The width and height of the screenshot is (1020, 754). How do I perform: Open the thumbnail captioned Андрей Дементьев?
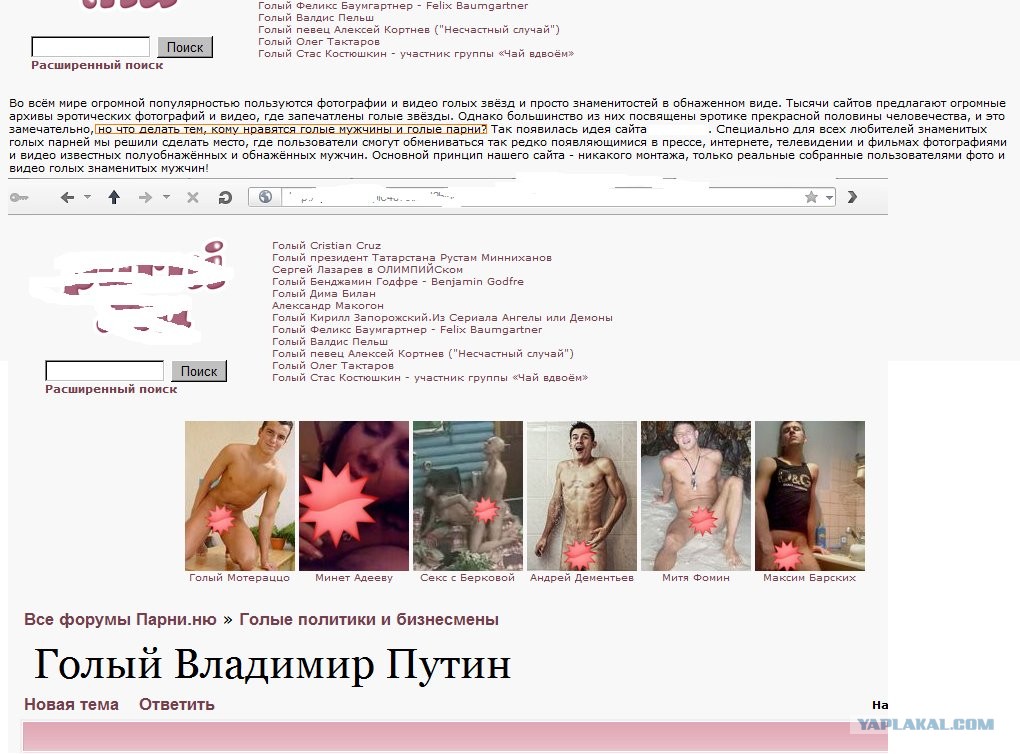coord(582,496)
